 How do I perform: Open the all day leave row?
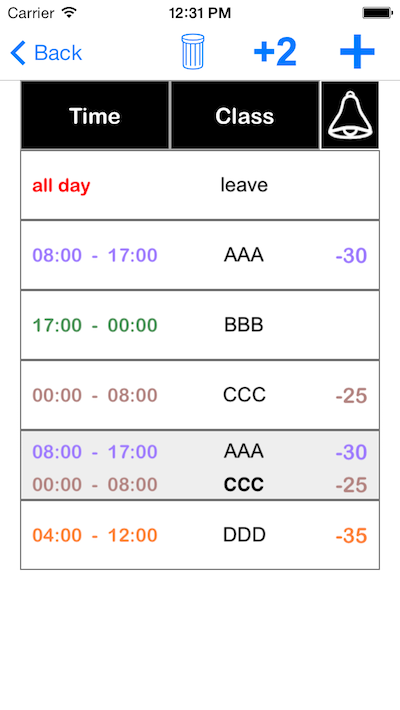tap(200, 185)
